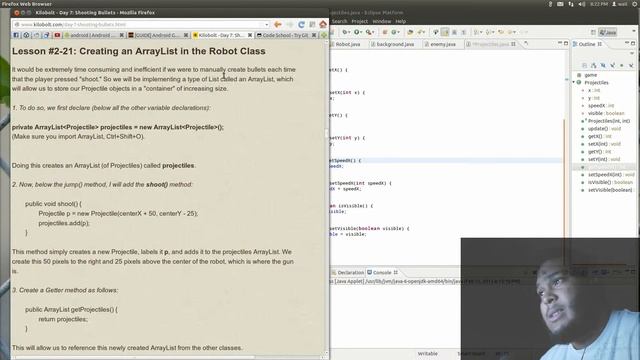Collapse the Projectiles class node in Outline

coord(574,82)
